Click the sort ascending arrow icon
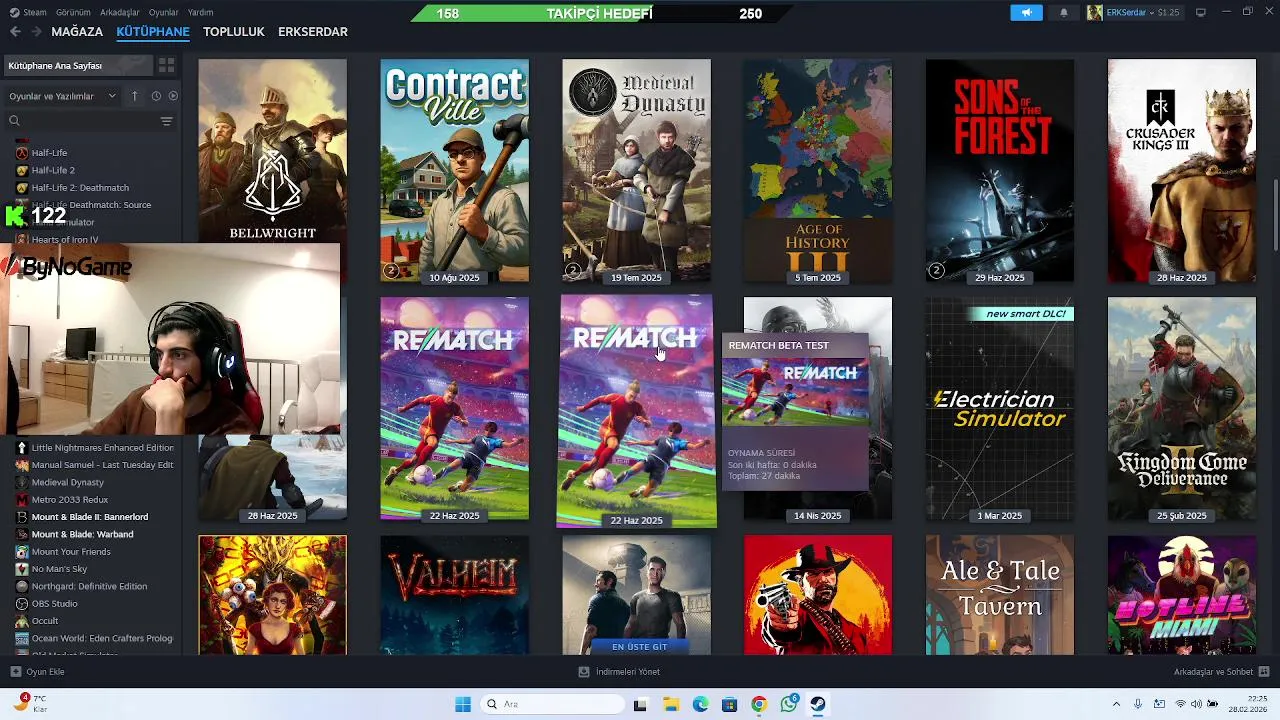The image size is (1280, 720). coord(134,96)
